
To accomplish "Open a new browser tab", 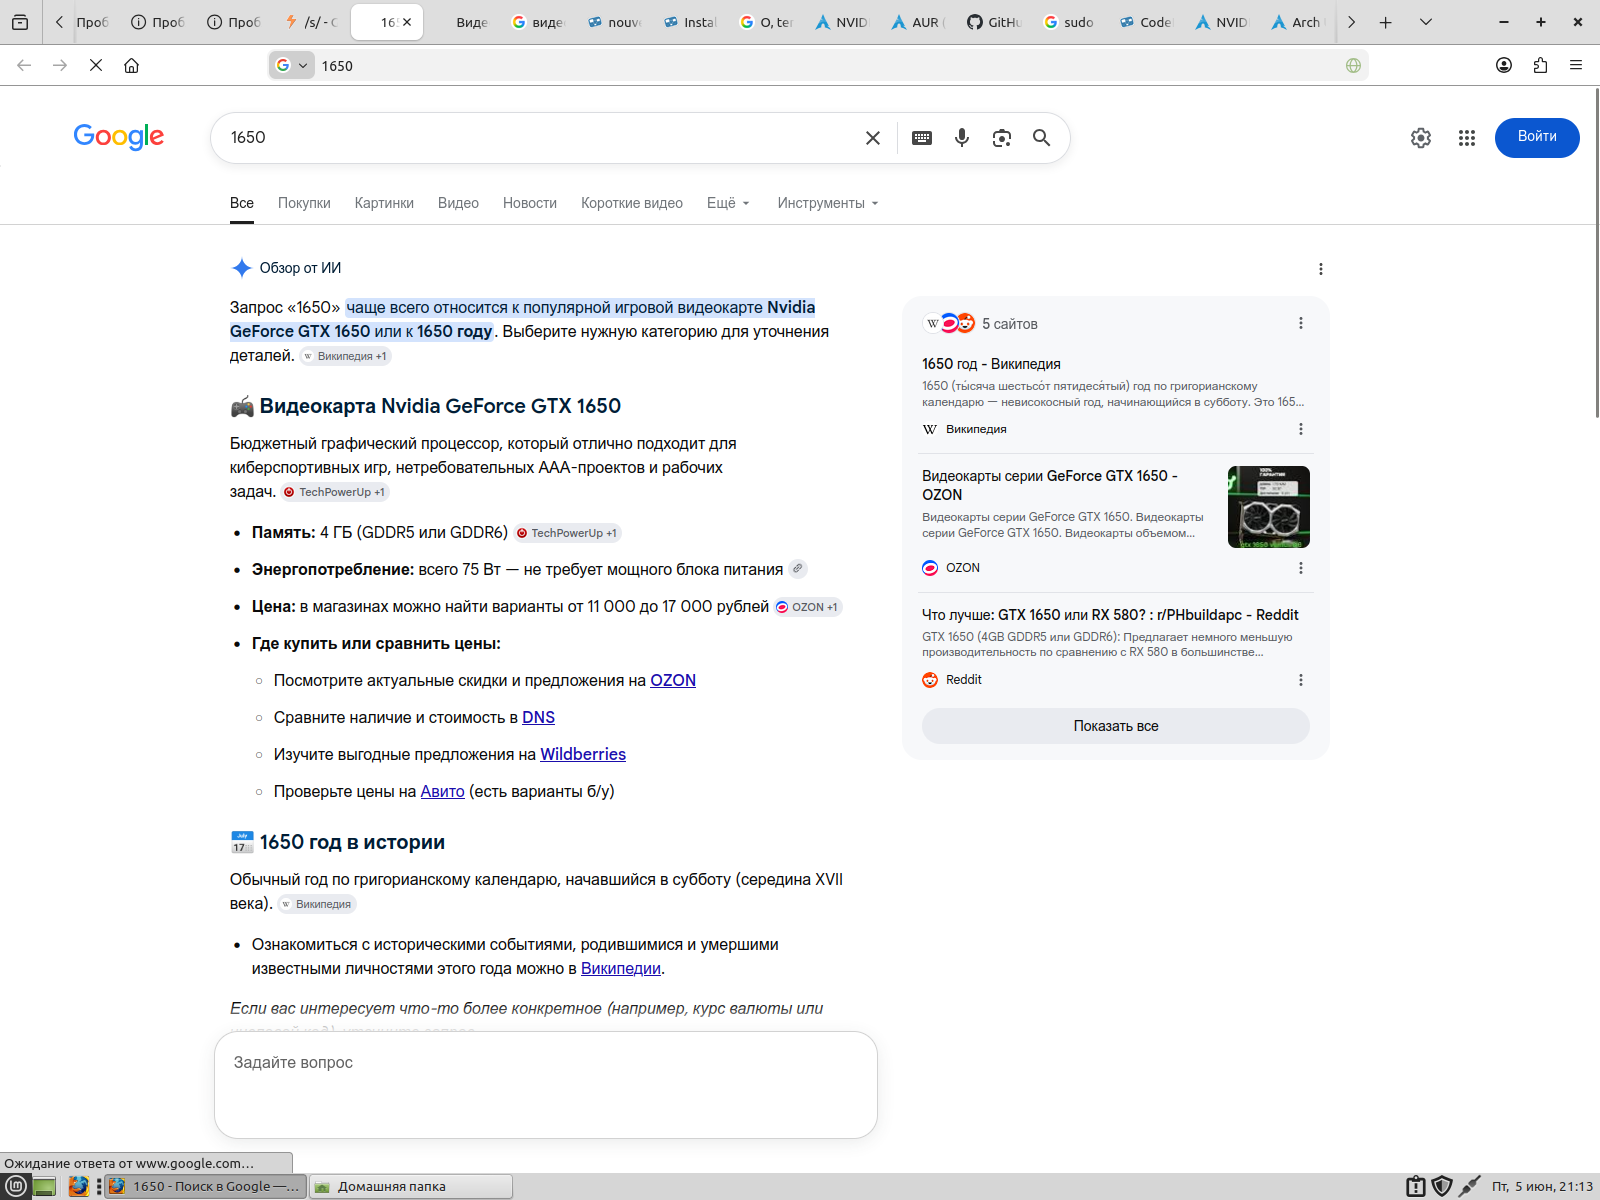I will click(1385, 22).
